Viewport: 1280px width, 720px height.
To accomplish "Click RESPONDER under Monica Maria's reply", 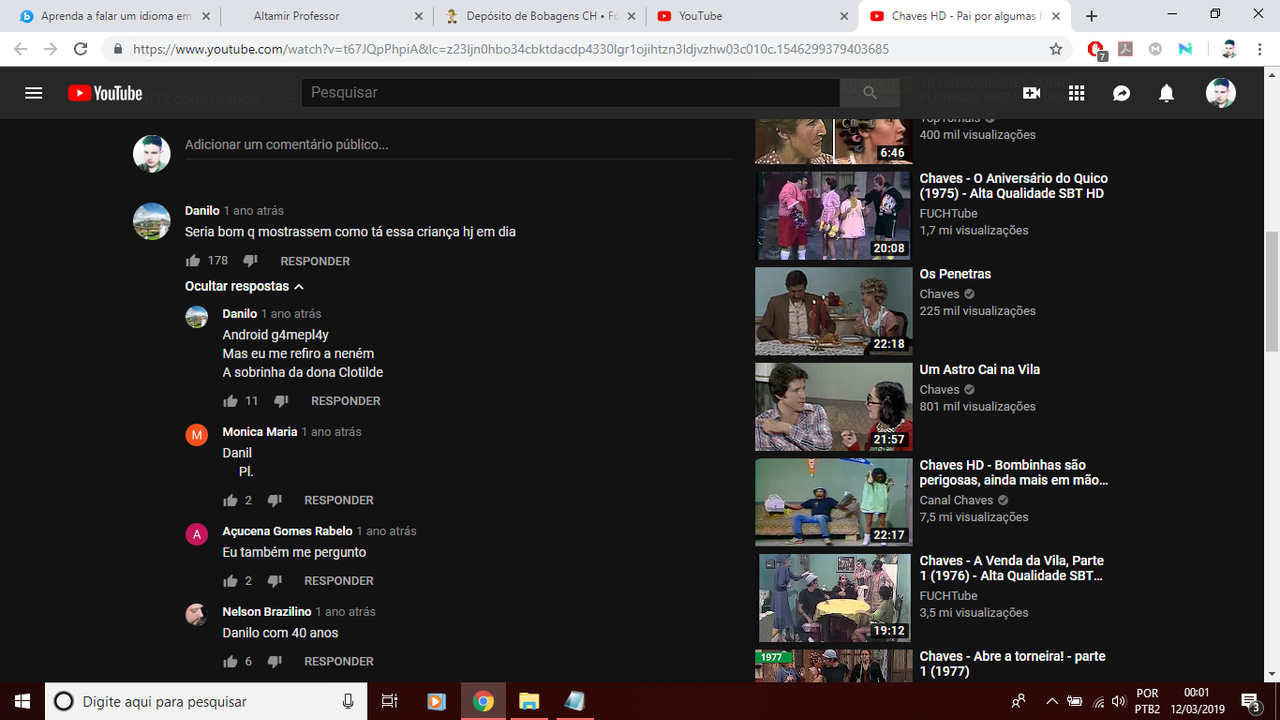I will 339,500.
